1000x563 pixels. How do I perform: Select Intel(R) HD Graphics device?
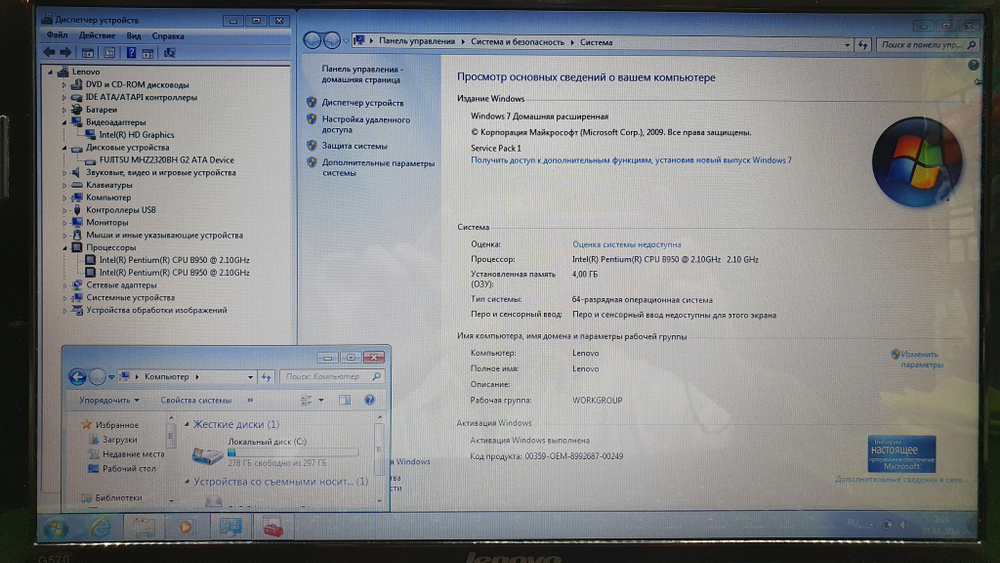[136, 135]
